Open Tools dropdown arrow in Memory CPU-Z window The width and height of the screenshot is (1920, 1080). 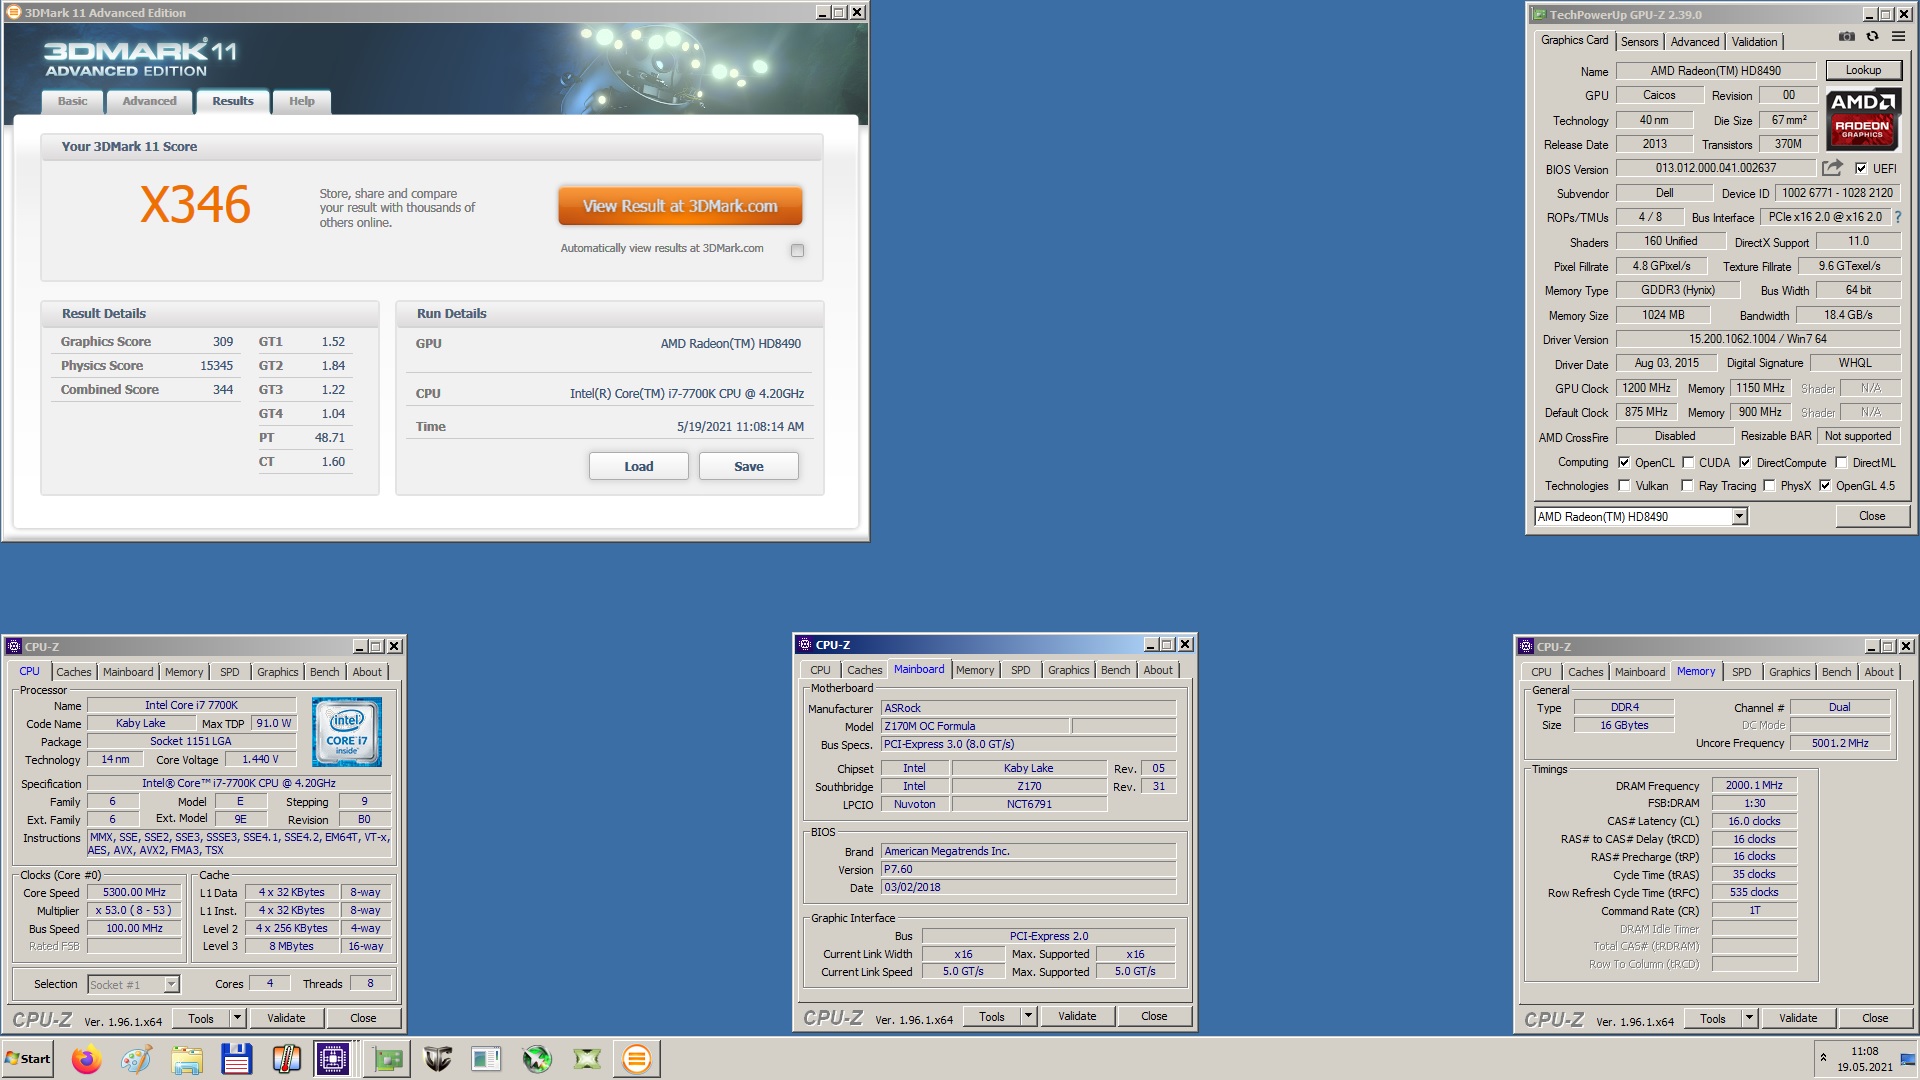click(1749, 1018)
